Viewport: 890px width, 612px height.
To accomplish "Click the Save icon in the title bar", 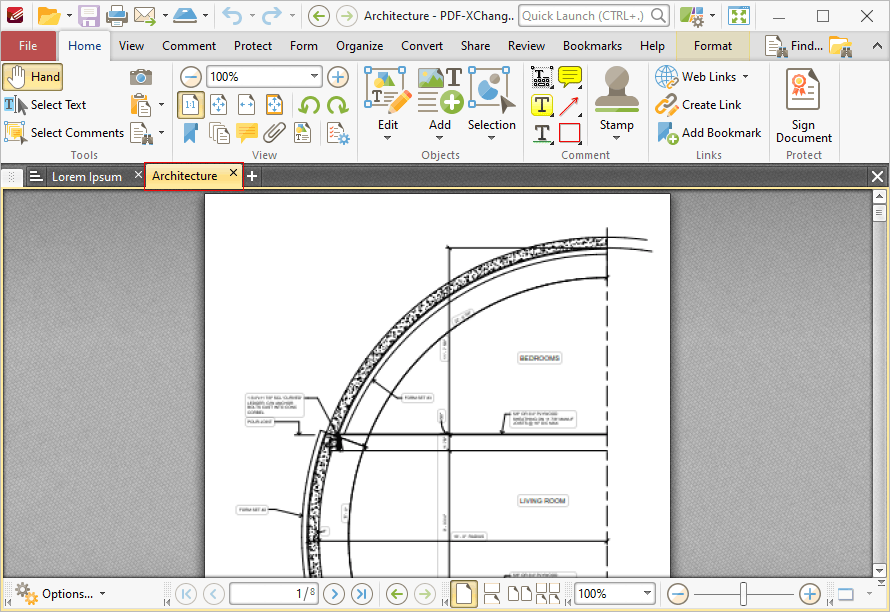I will tap(89, 16).
